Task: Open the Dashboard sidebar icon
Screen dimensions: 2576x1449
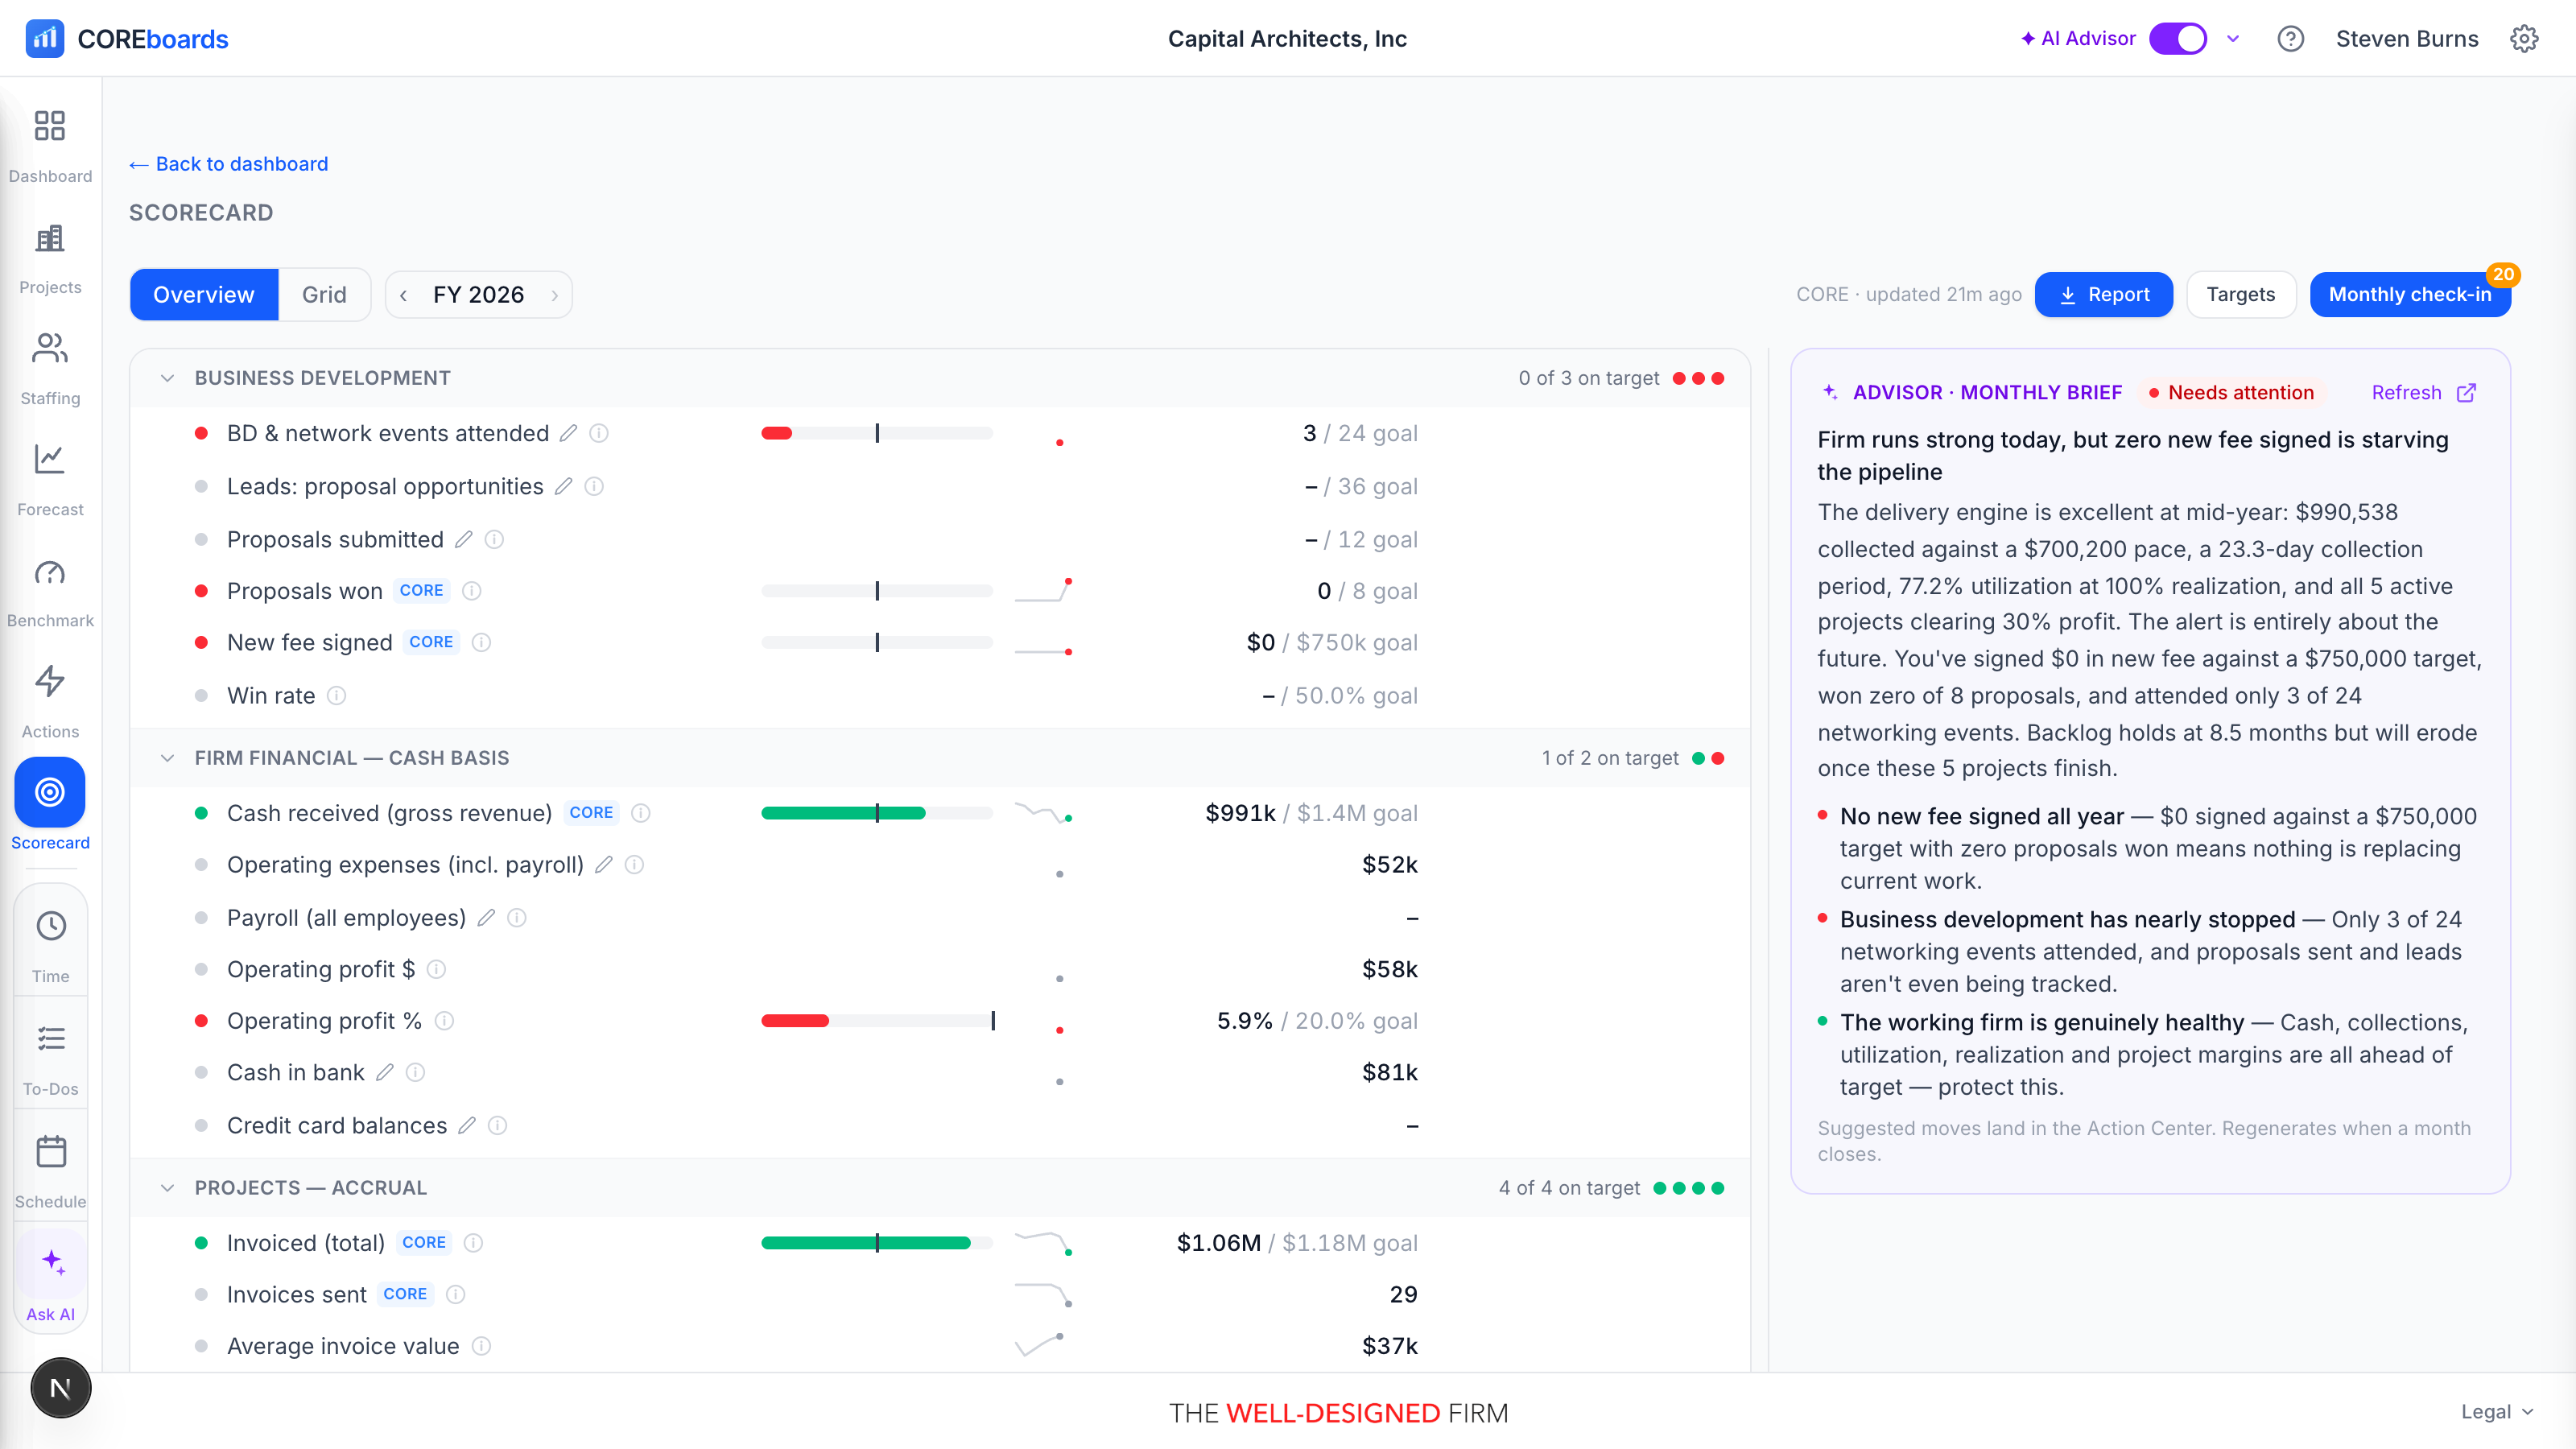Action: pos(50,127)
